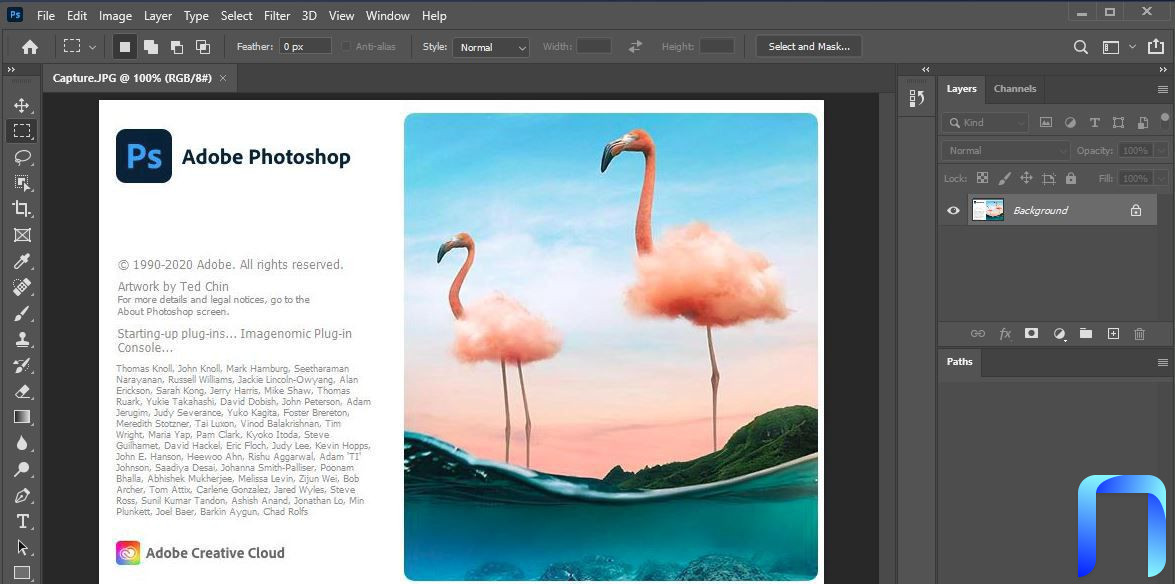This screenshot has height=584, width=1175.
Task: Toggle layer filtering switch on or off
Action: point(1164,120)
